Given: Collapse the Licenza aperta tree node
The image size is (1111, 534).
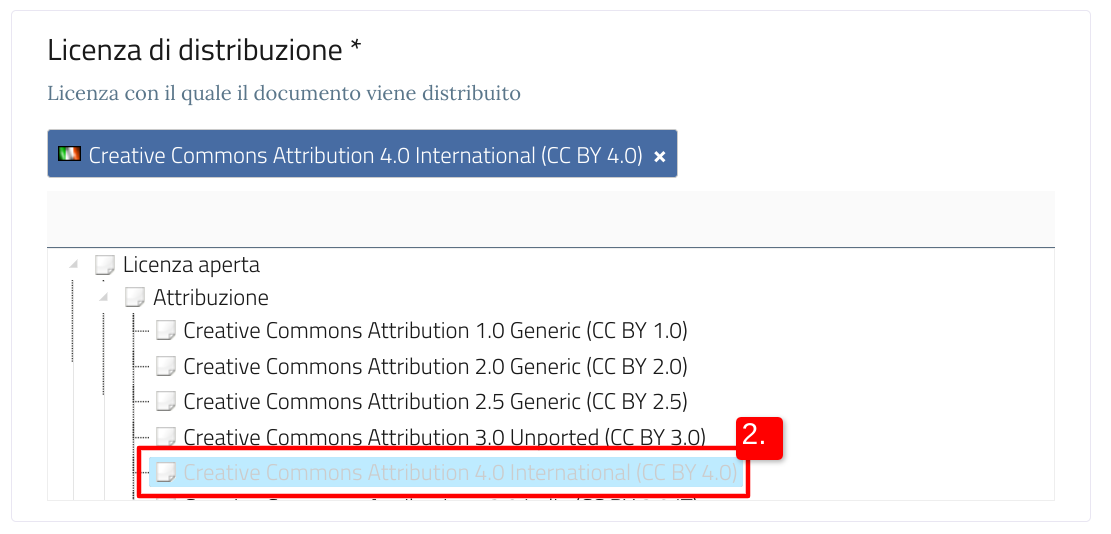Looking at the screenshot, I should (x=73, y=264).
